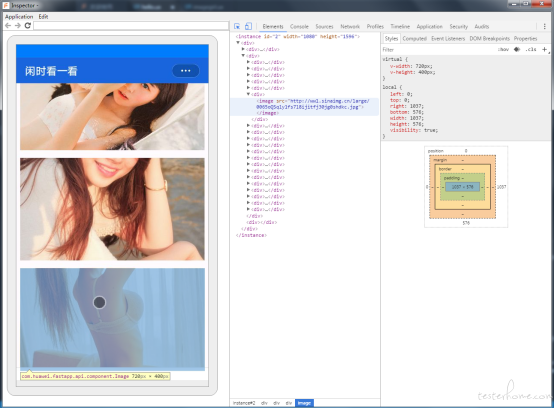Click the color palette icon beside :hov
Image resolution: width=554 pixels, height=408 pixels.
point(517,49)
